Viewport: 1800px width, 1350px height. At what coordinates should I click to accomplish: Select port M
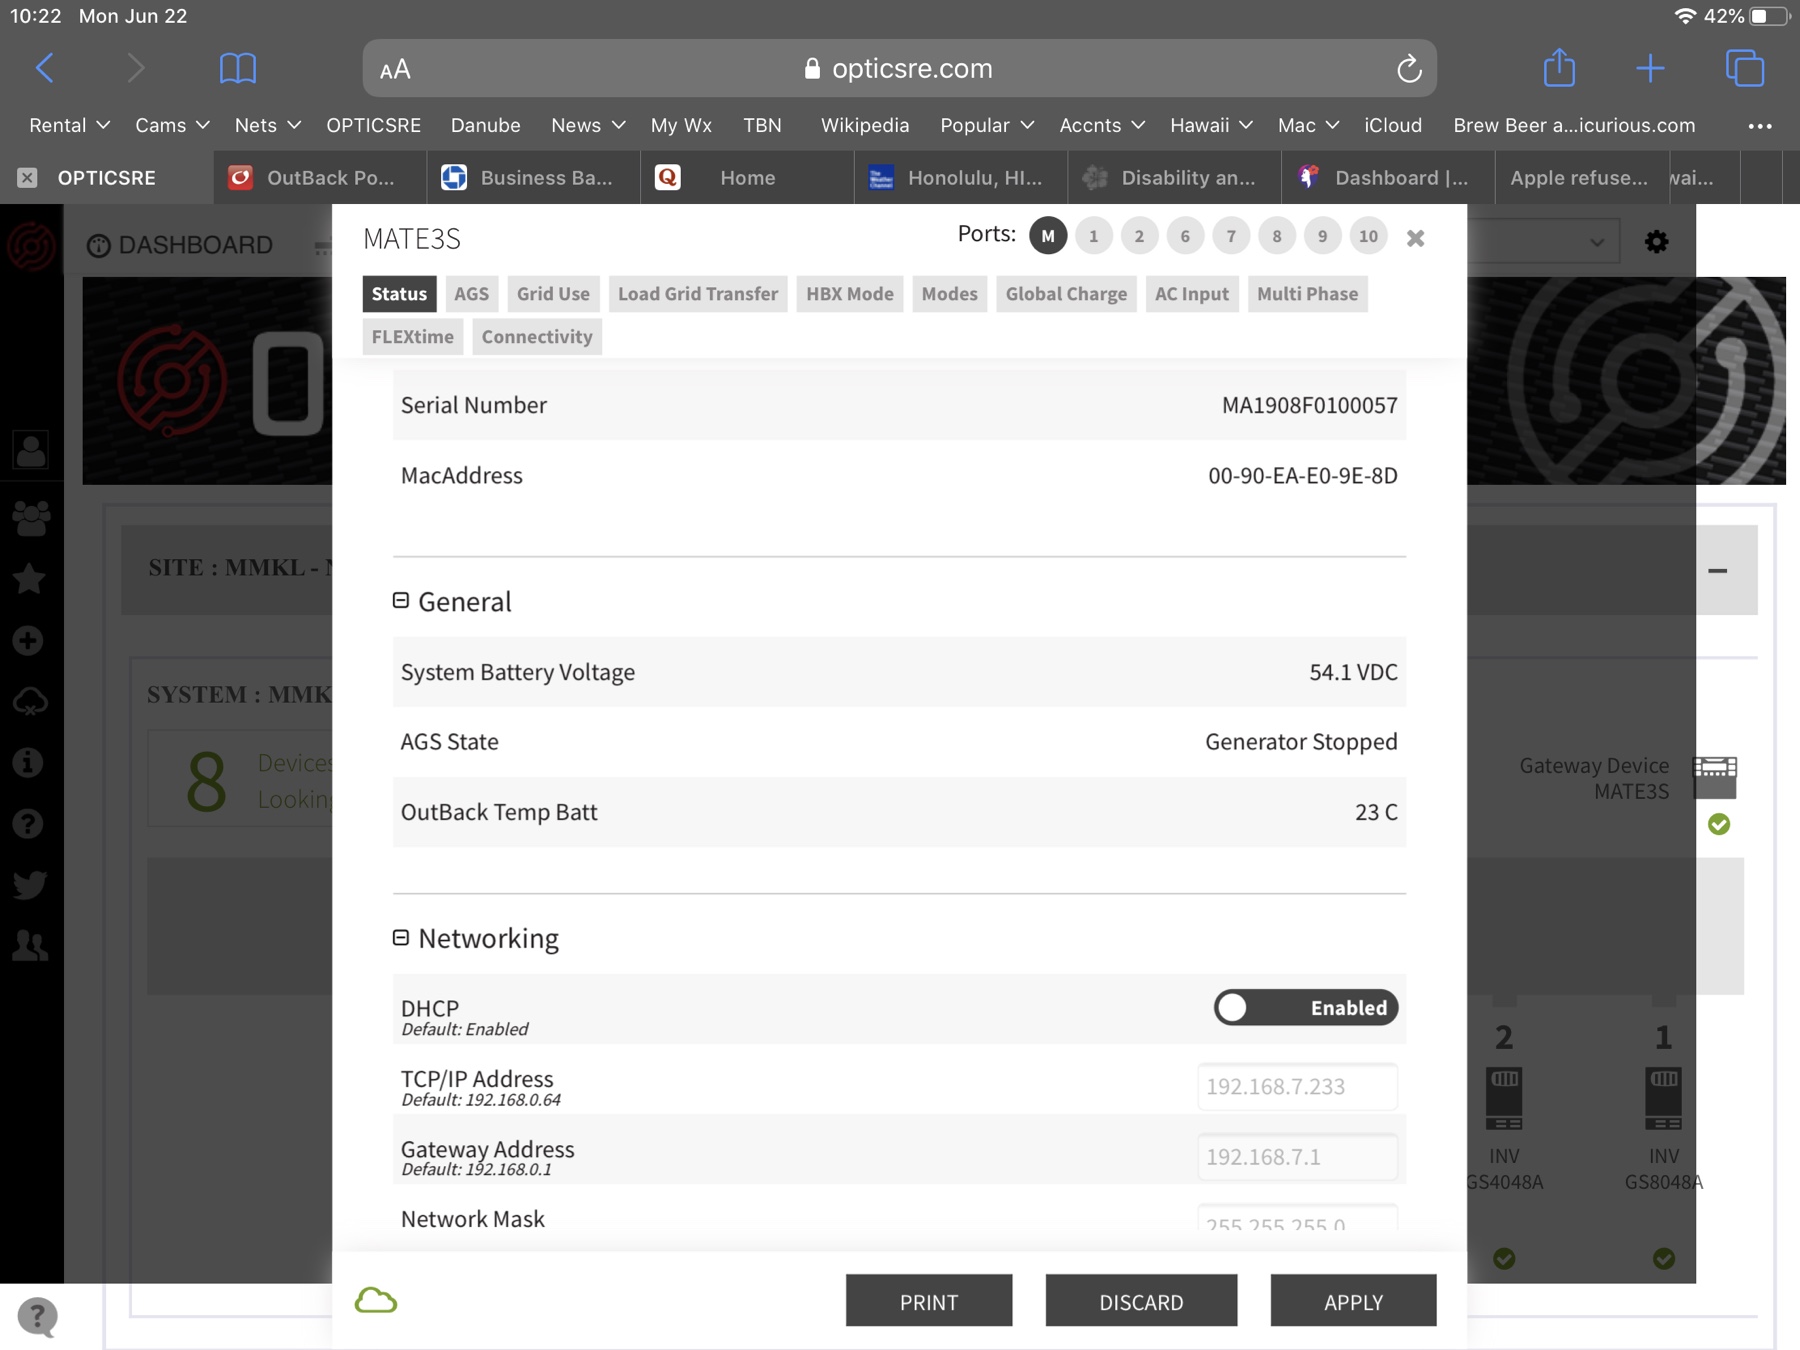[1047, 236]
